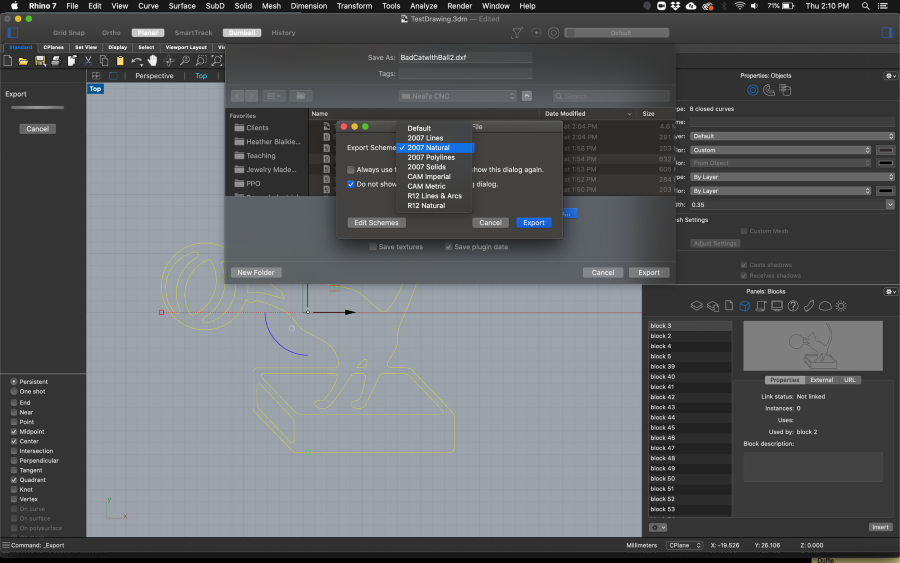Click the Paste clipboard icon
The height and width of the screenshot is (563, 900).
point(120,60)
